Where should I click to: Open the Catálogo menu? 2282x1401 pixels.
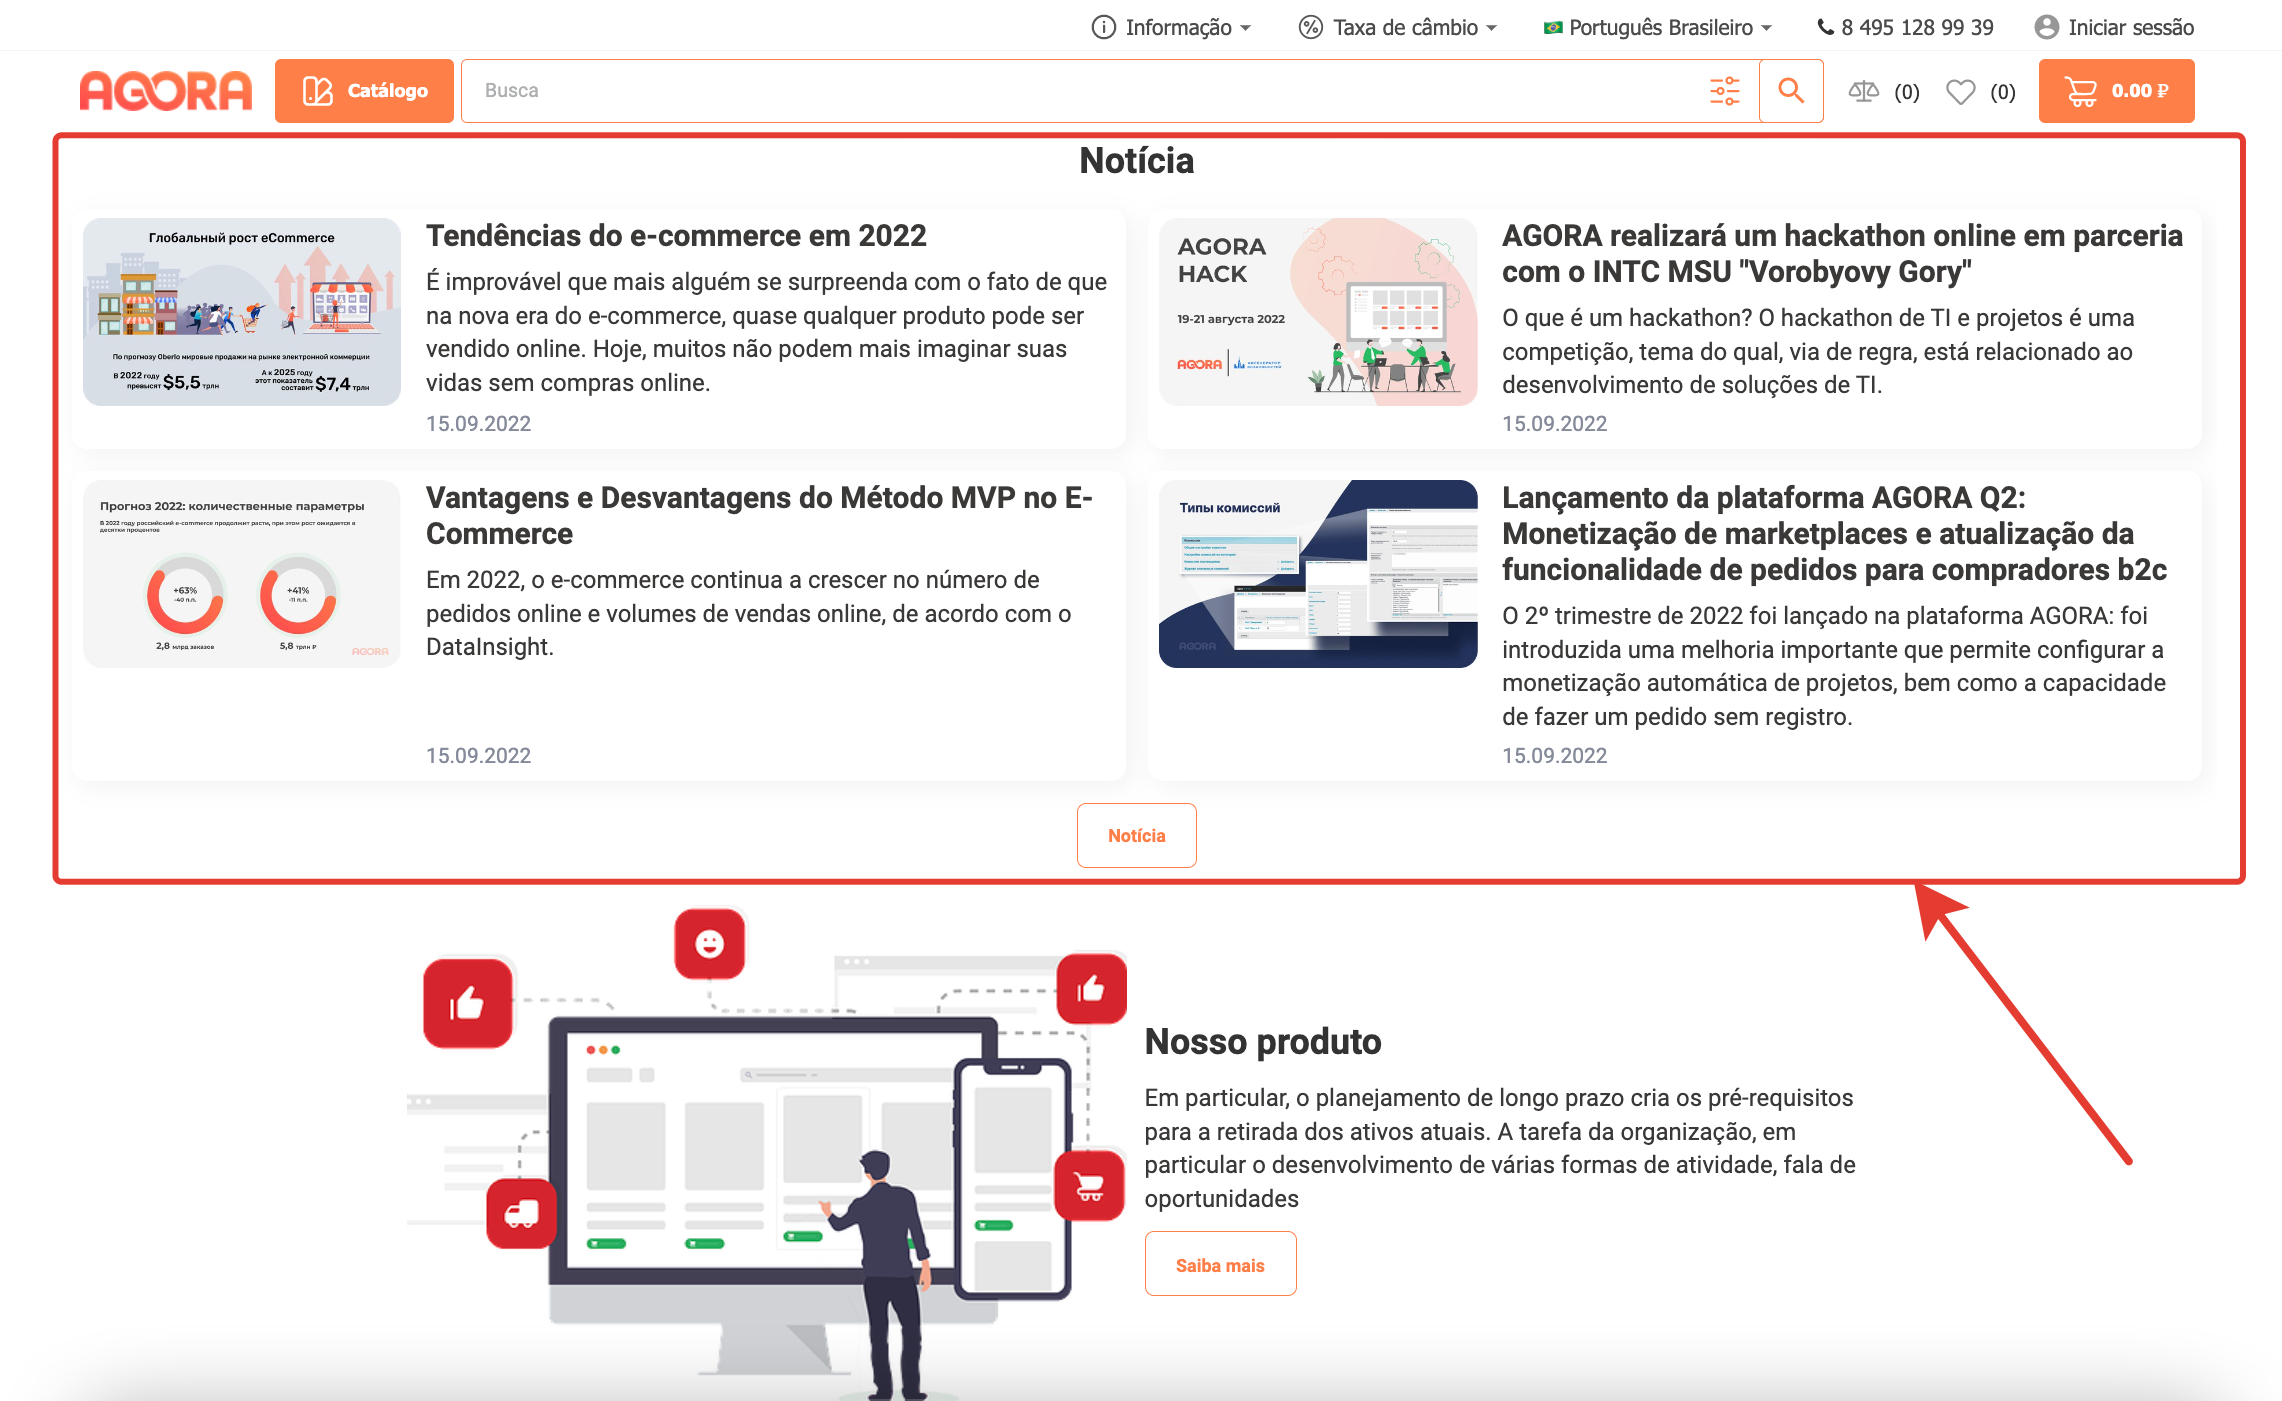[x=364, y=91]
